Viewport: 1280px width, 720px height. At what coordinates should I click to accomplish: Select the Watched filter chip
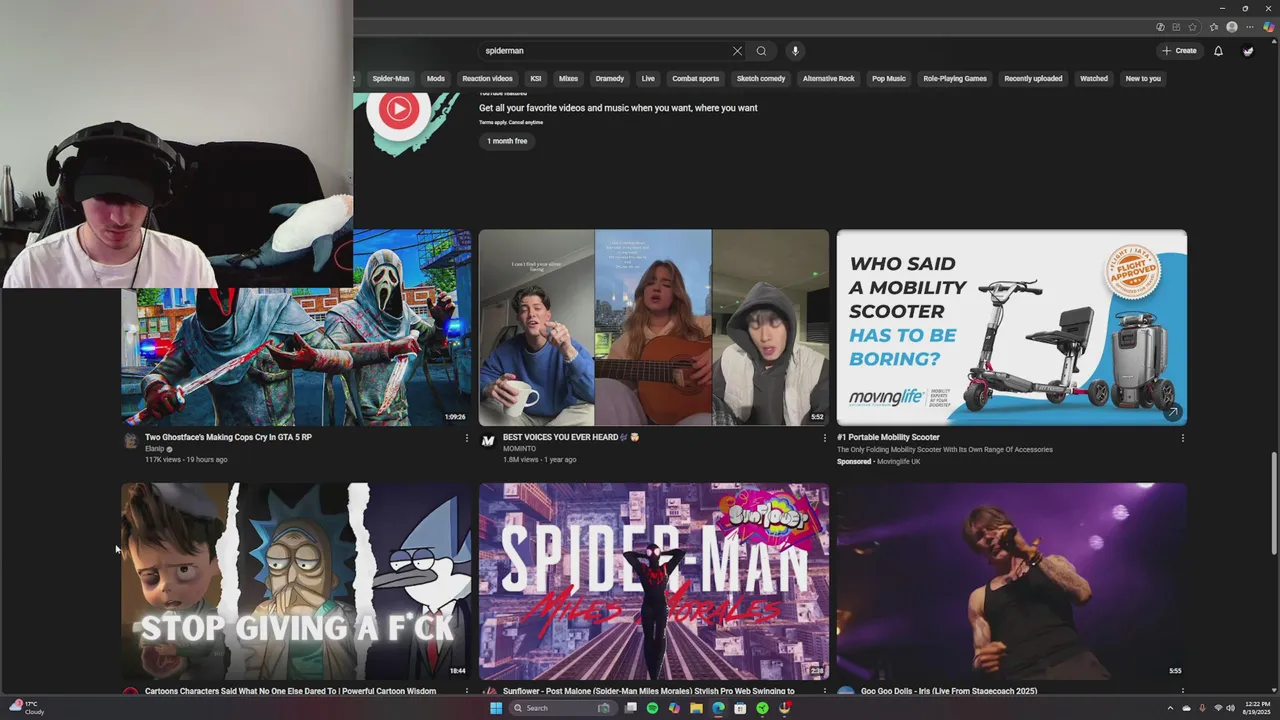pos(1094,79)
